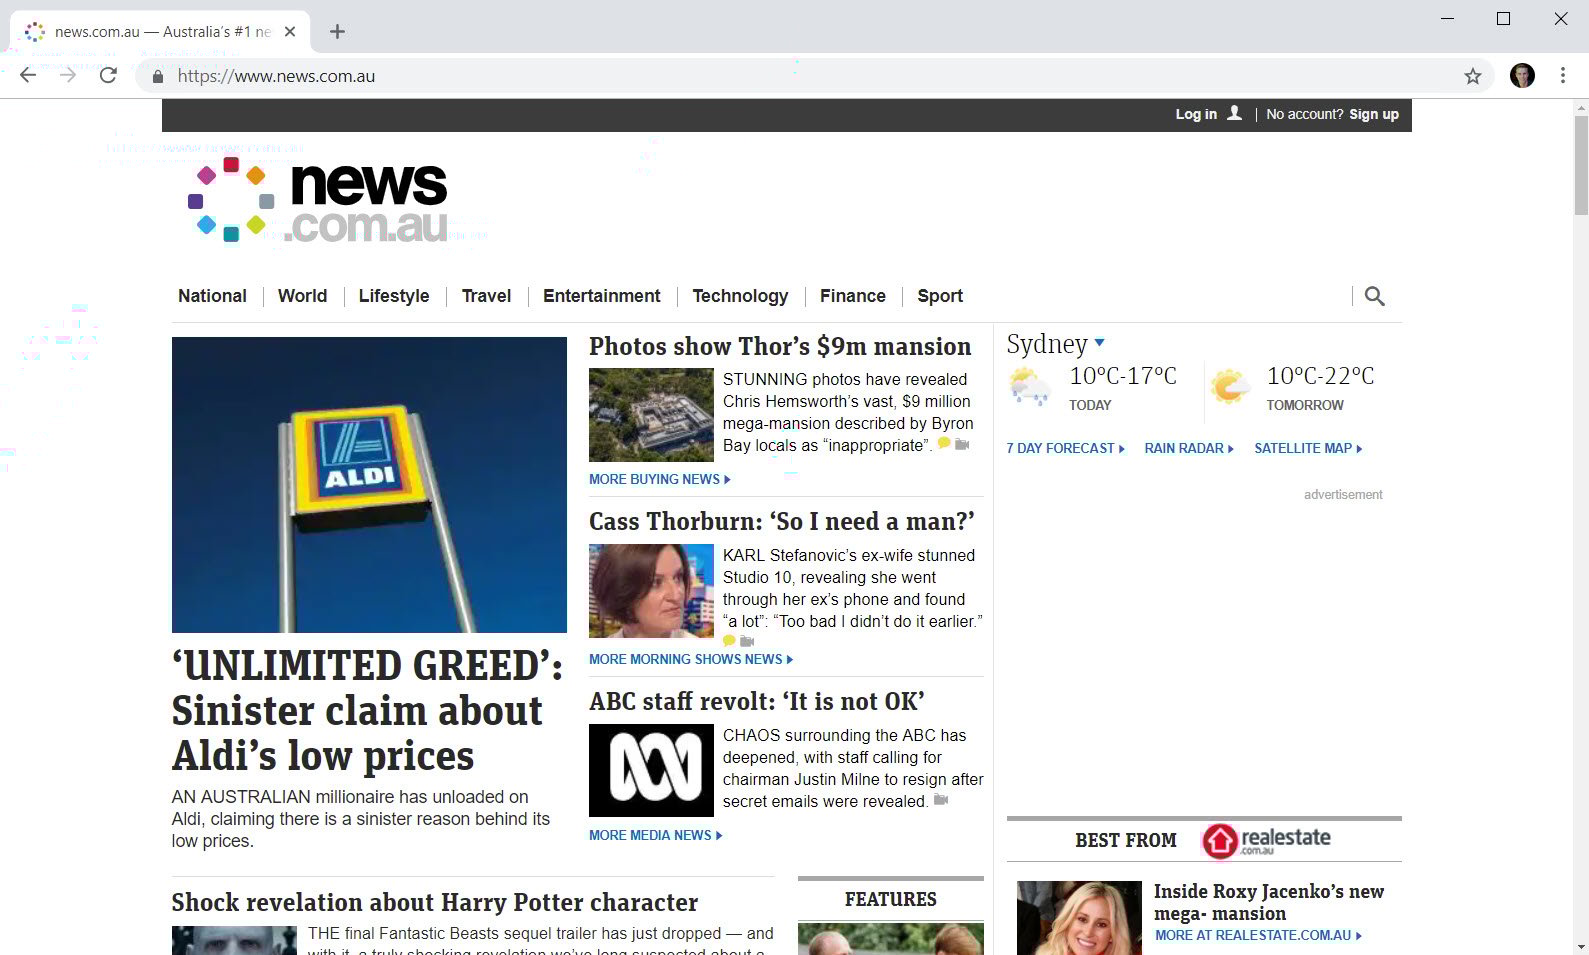Image resolution: width=1589 pixels, height=955 pixels.
Task: Open a new tab with the plus button
Action: [x=337, y=32]
